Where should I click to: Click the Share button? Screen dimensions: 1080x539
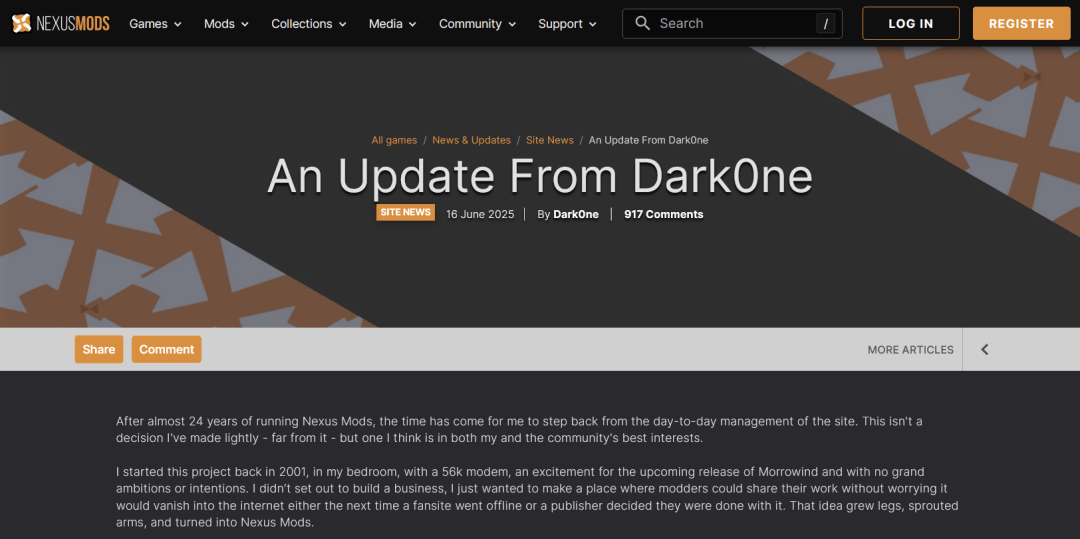click(99, 349)
